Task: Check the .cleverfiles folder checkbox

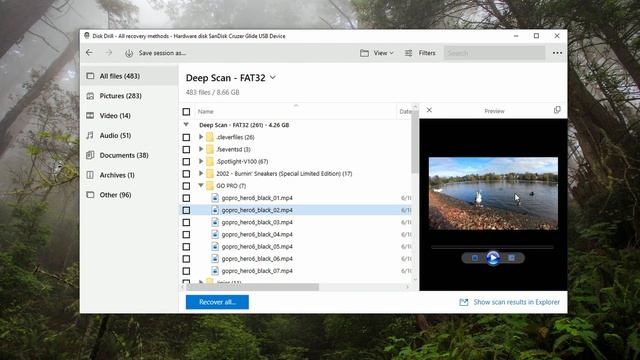Action: pyautogui.click(x=187, y=137)
